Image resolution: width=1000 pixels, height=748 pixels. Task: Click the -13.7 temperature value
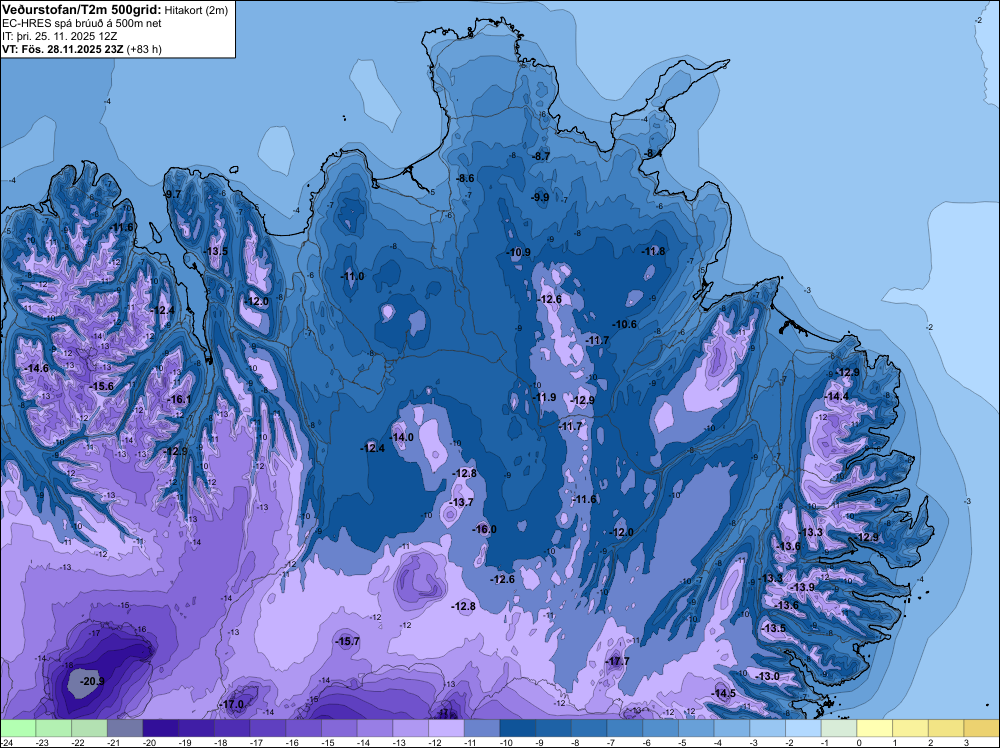[x=461, y=502]
